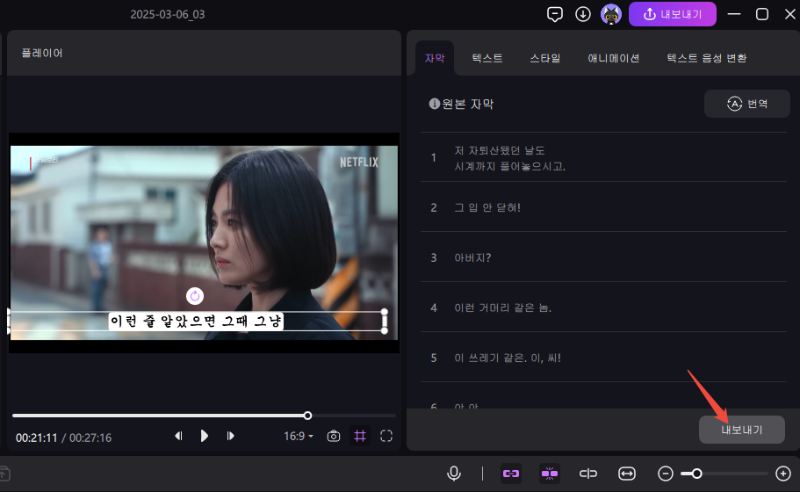Select the subtitle text box in preview

(196, 321)
